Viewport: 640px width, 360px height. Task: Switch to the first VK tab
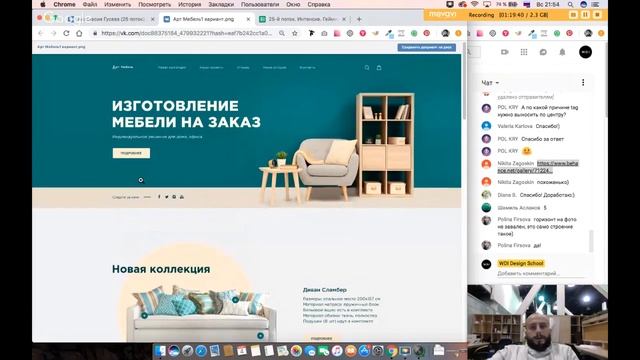click(110, 19)
